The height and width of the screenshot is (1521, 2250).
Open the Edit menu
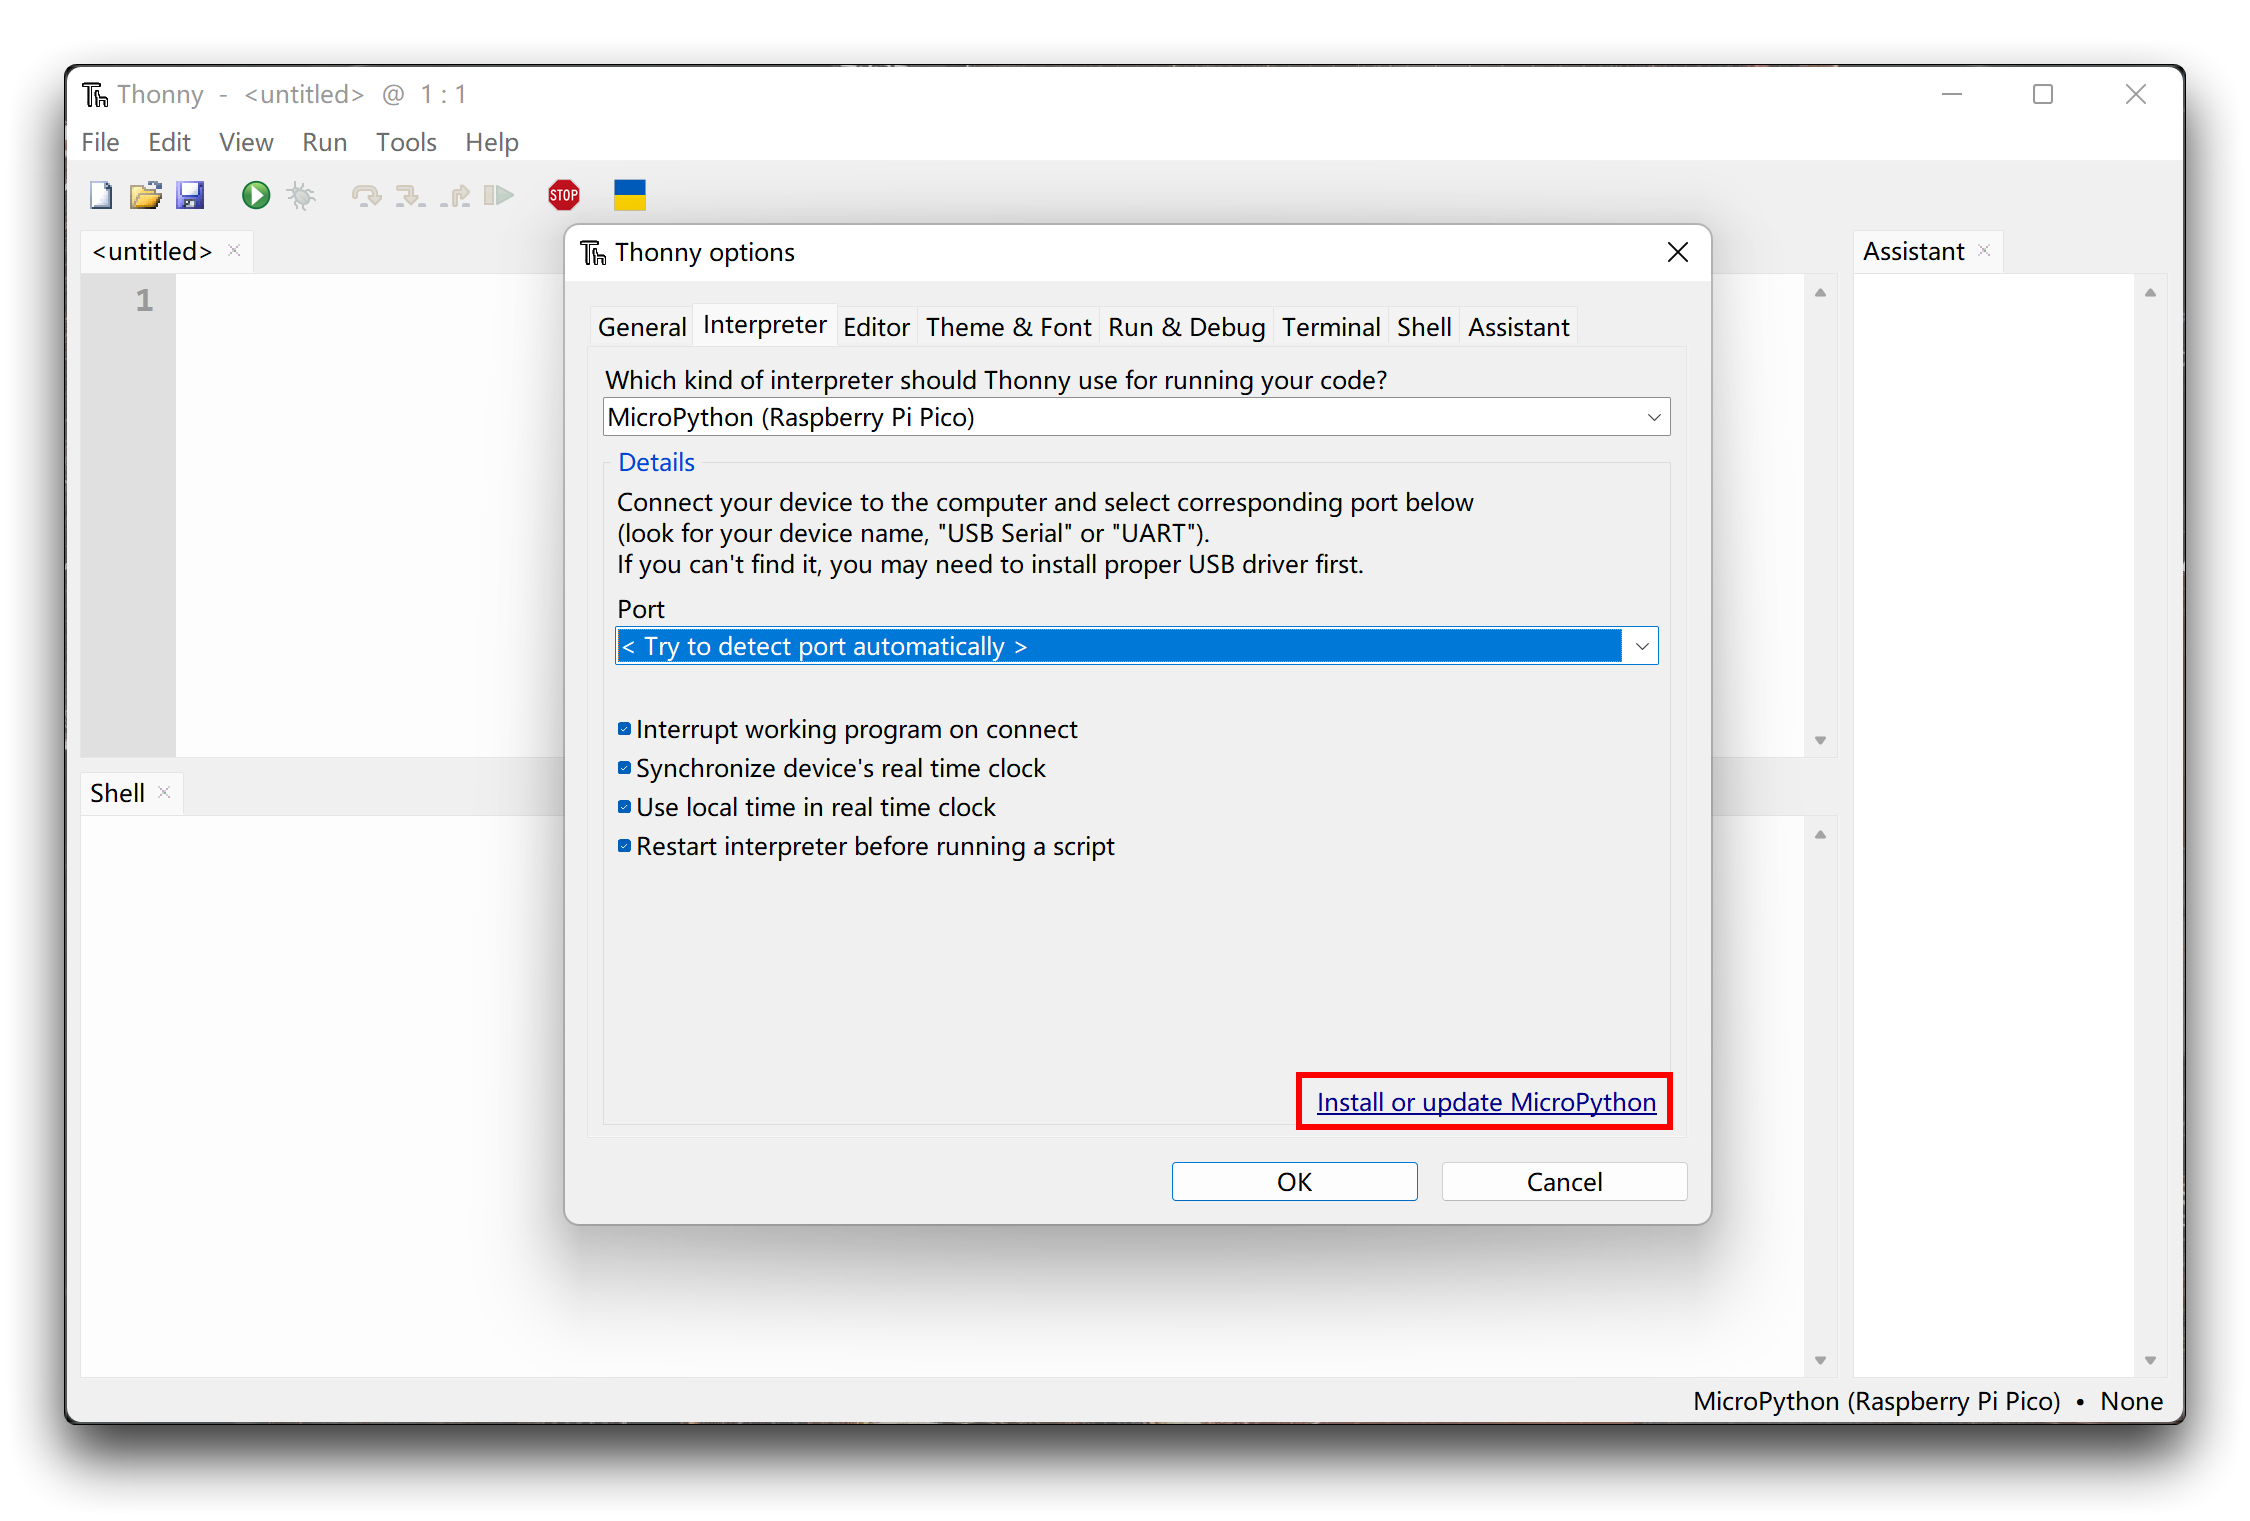tap(169, 142)
